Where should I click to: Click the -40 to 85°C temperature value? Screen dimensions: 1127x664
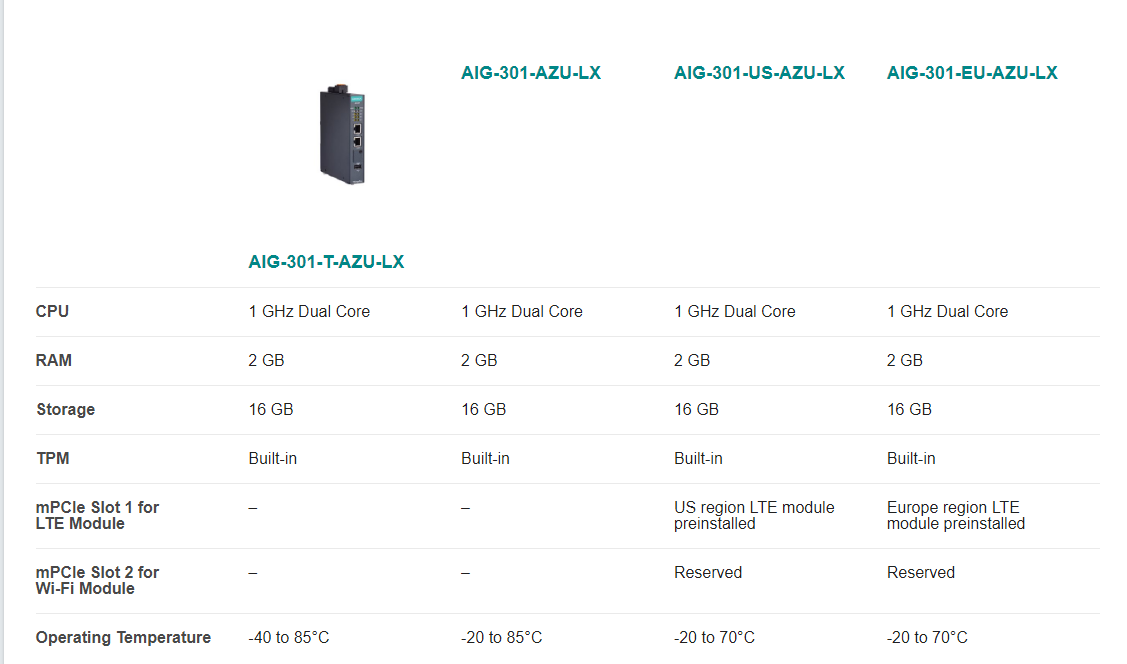tap(289, 637)
